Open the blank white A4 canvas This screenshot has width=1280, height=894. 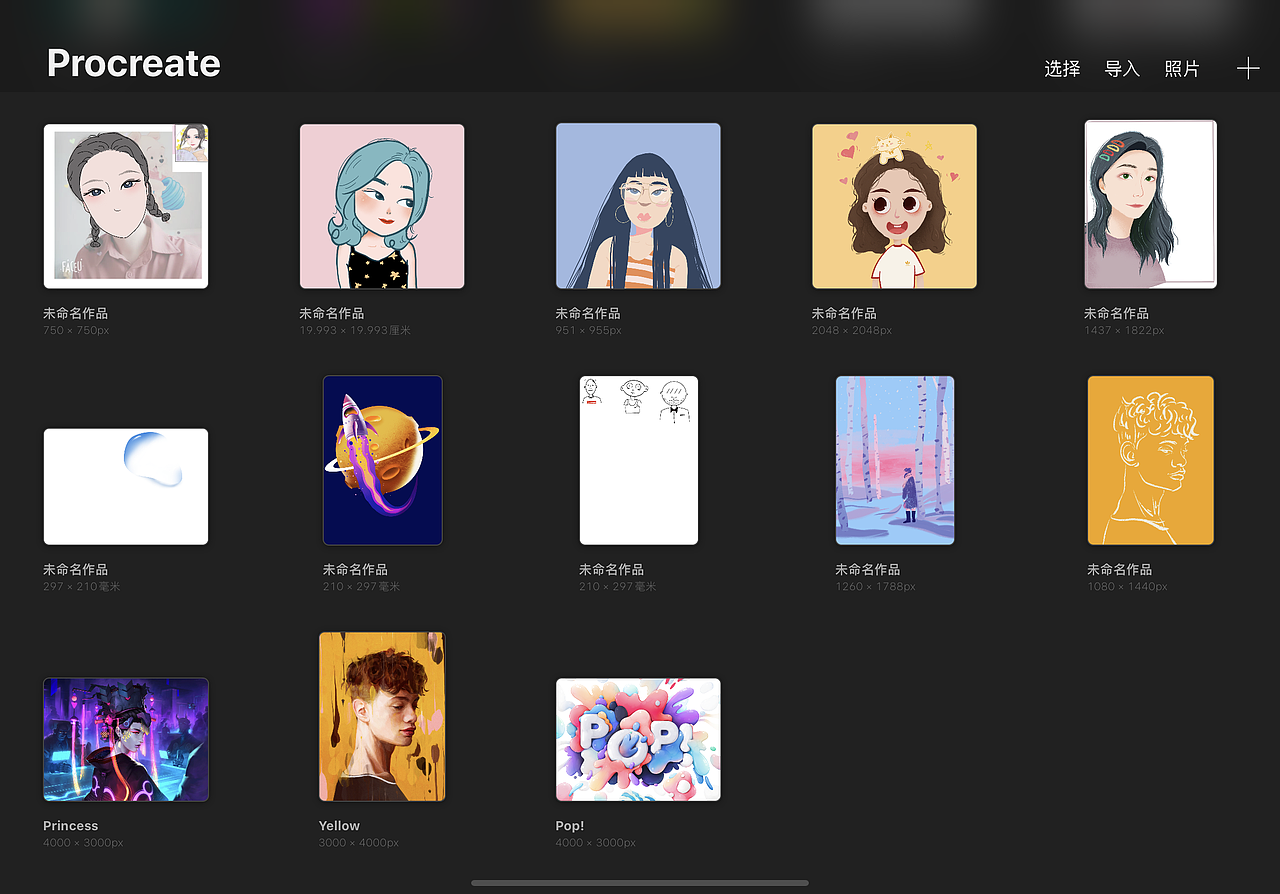tap(125, 486)
